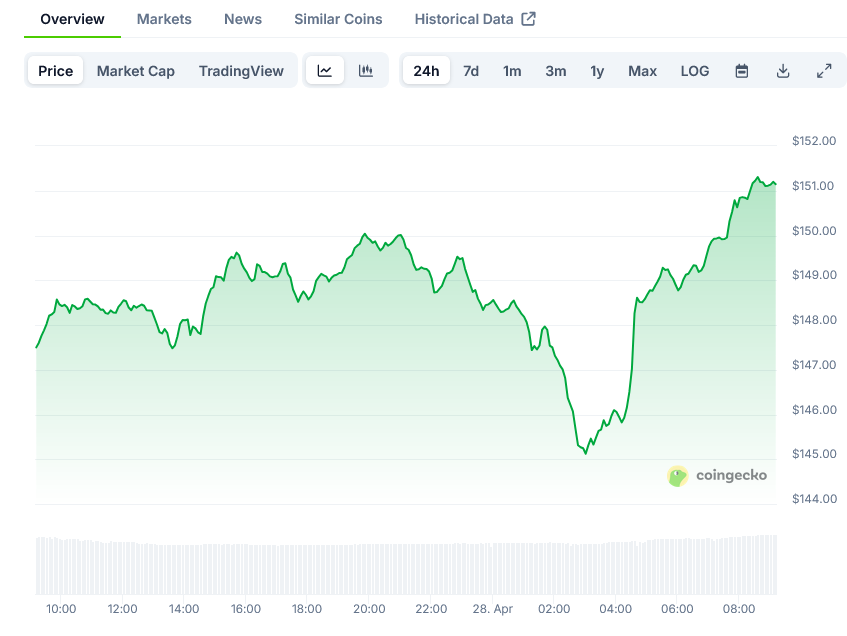The image size is (847, 636).
Task: Click the 16:00 time axis label
Action: point(246,609)
